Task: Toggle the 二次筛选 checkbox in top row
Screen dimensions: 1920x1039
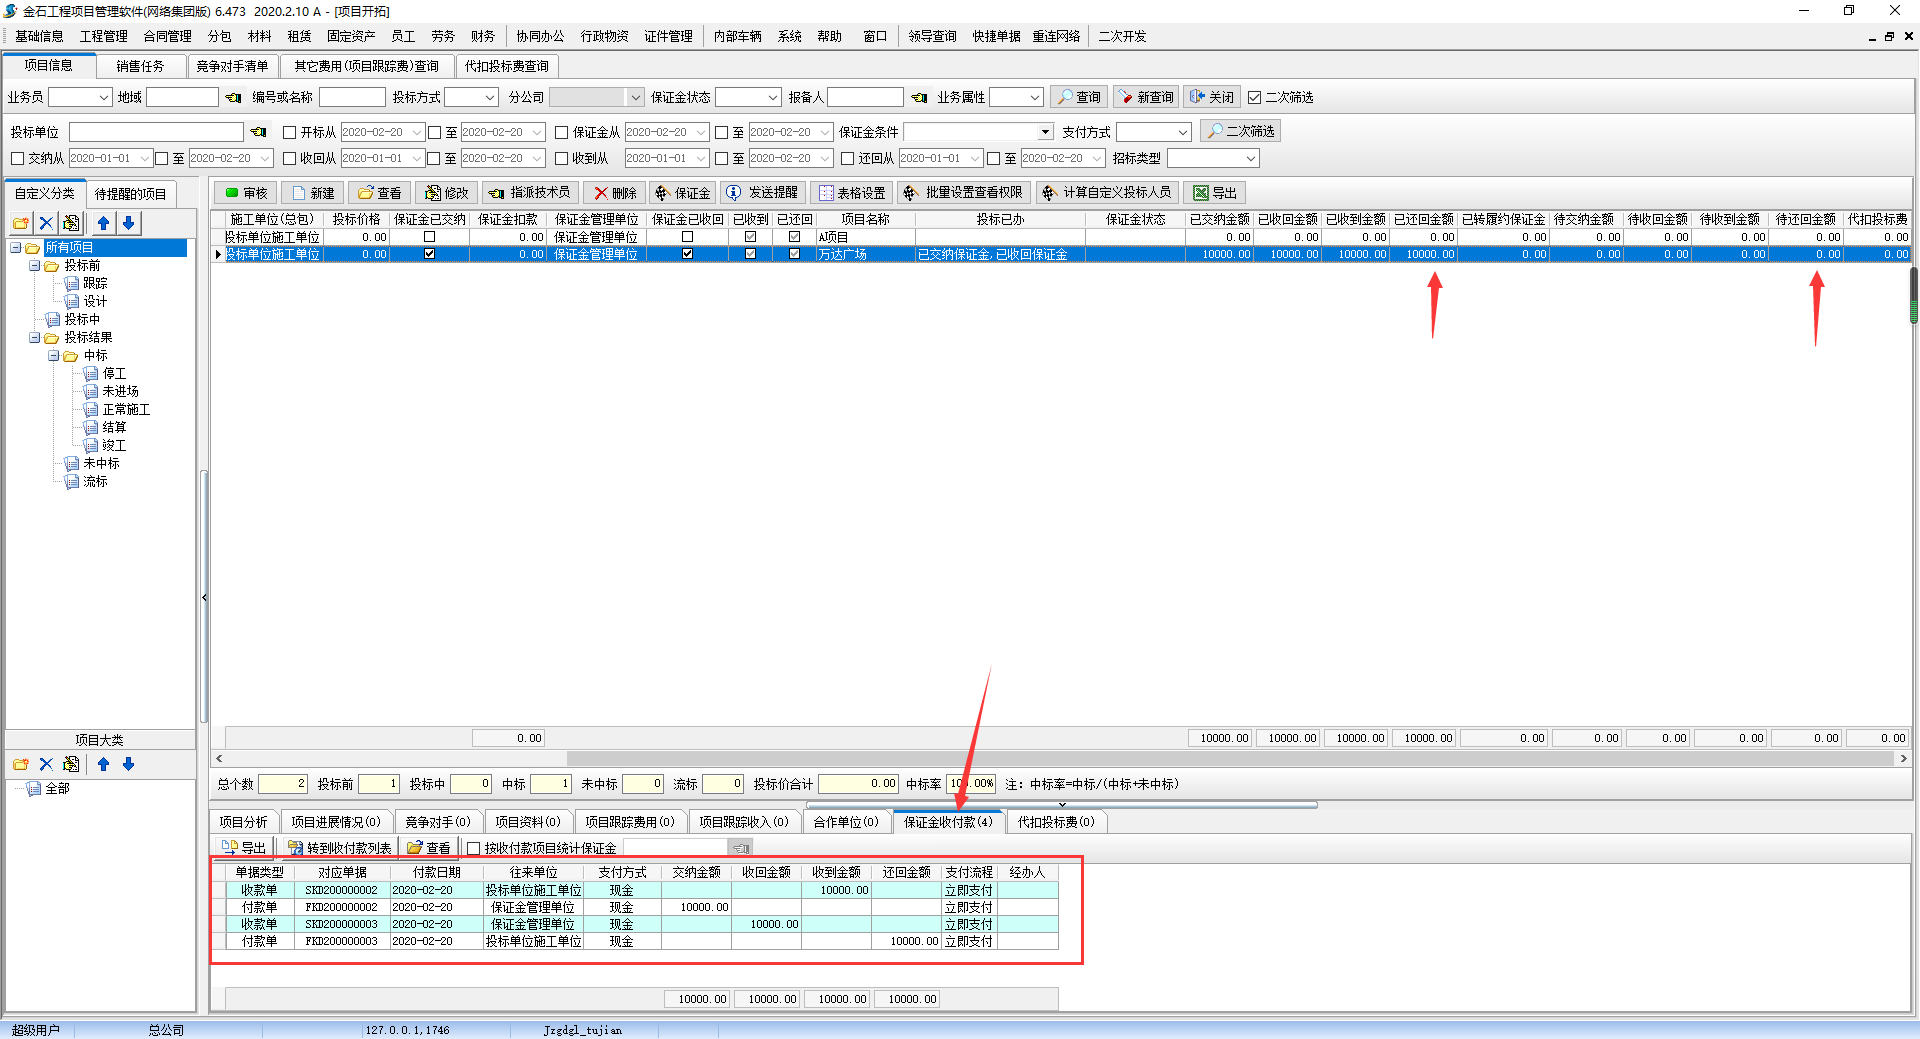Action: tap(1254, 98)
